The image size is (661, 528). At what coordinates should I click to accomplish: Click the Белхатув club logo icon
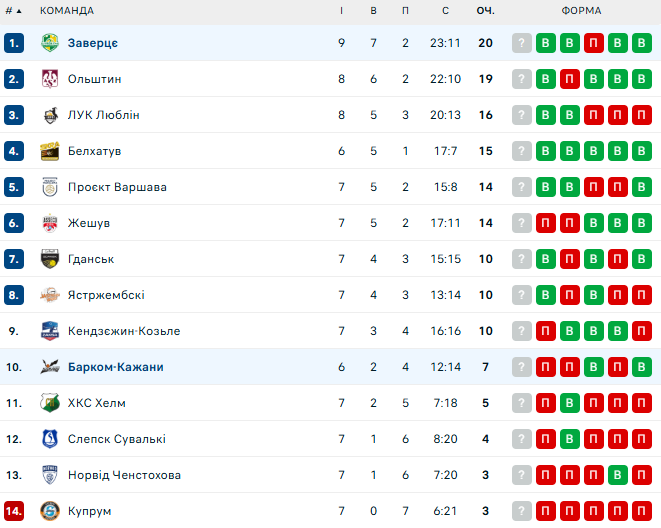click(x=50, y=151)
